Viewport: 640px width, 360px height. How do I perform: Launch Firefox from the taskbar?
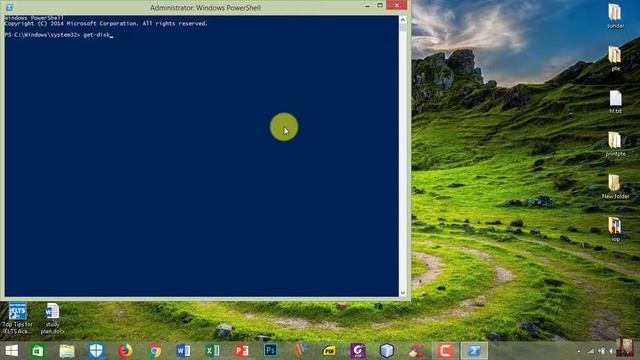click(x=125, y=351)
